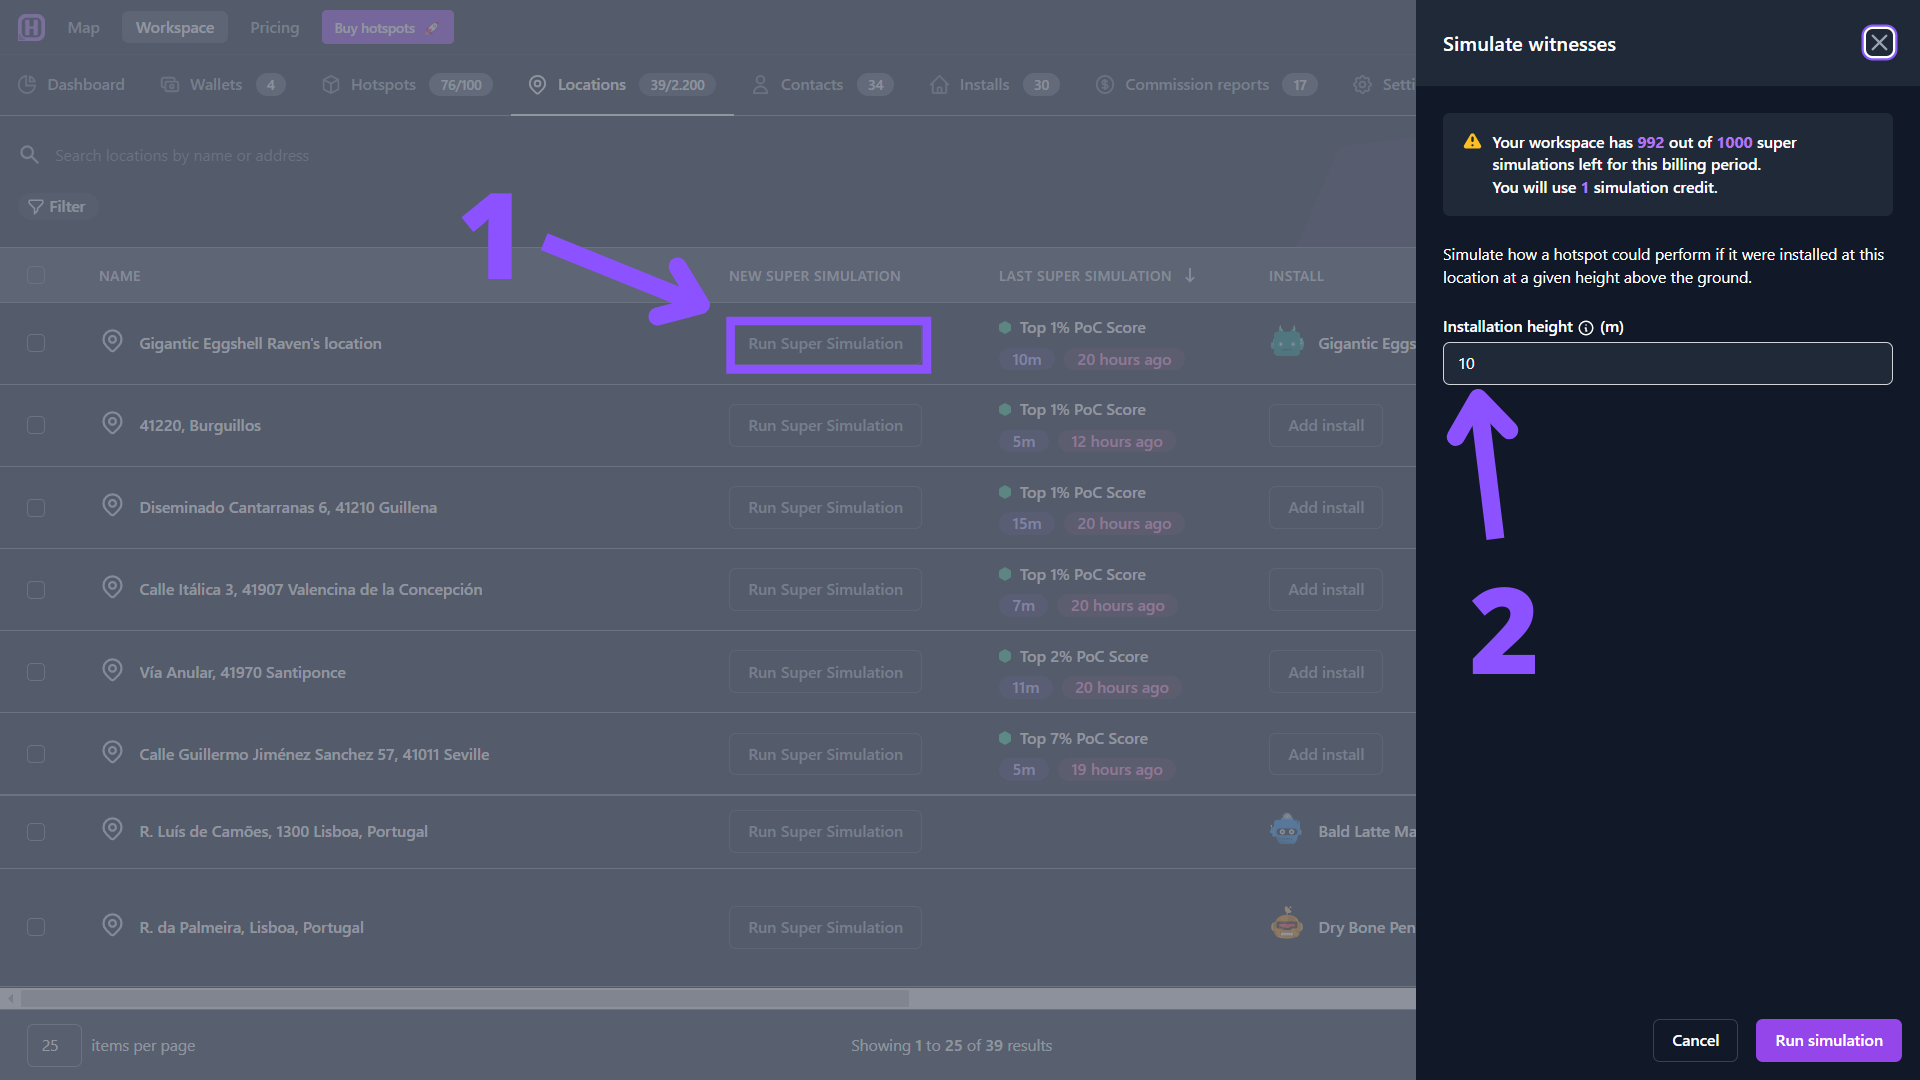Screen dimensions: 1920x1080
Task: Click the funnel icon on Filter
Action: (x=36, y=207)
